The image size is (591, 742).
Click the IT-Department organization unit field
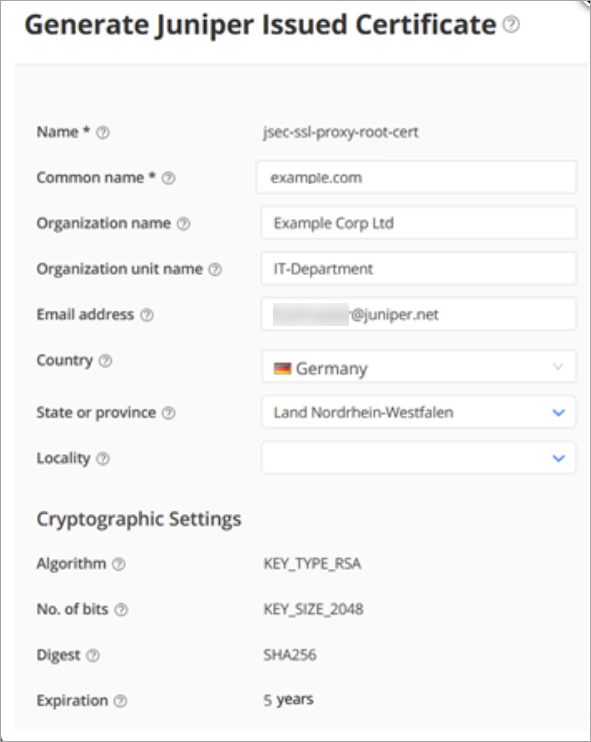pyautogui.click(x=419, y=268)
